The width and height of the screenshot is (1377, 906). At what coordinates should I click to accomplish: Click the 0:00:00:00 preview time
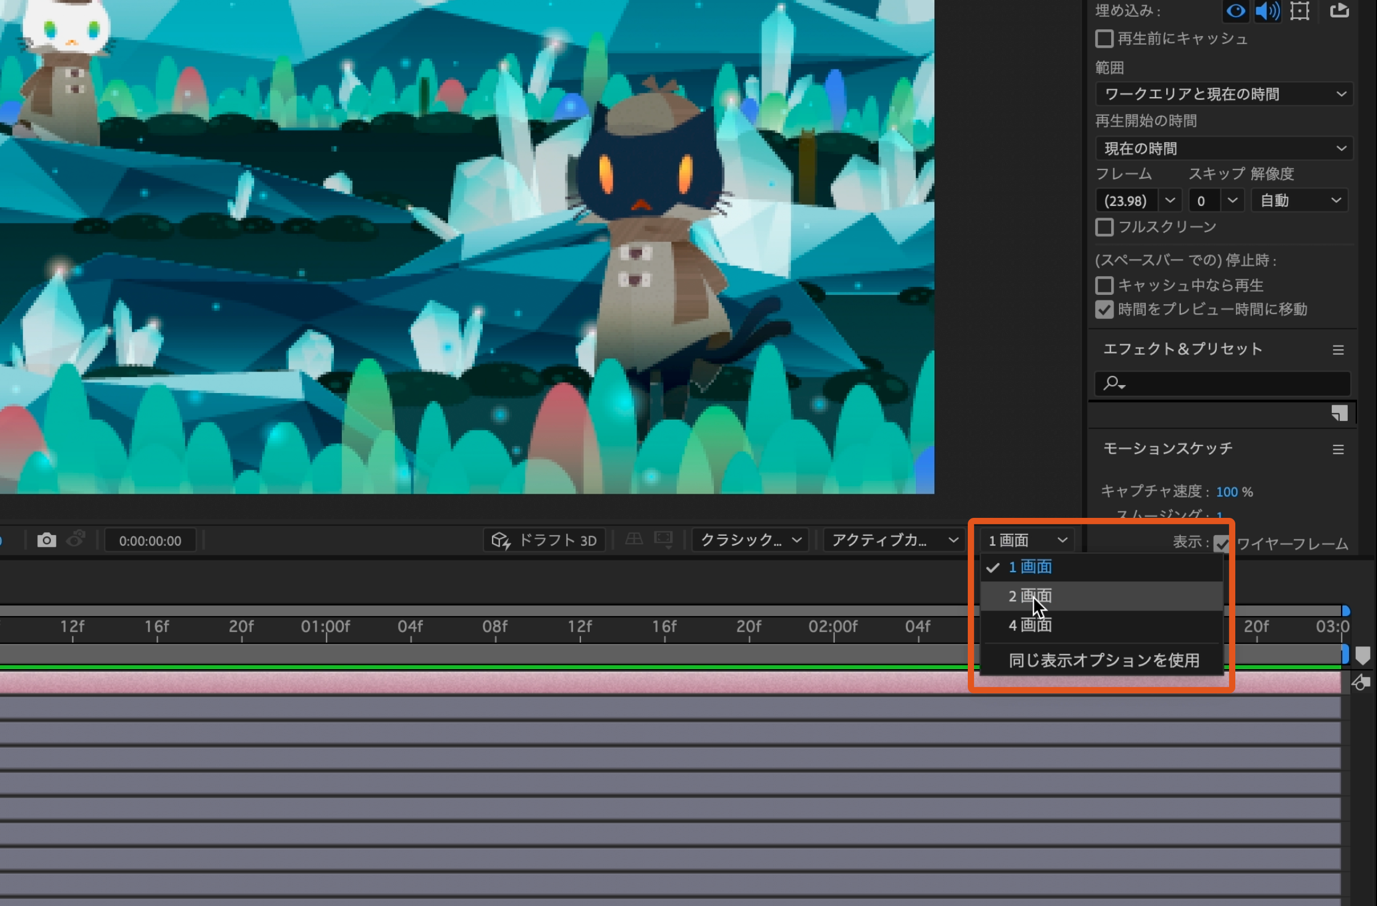[x=150, y=541]
